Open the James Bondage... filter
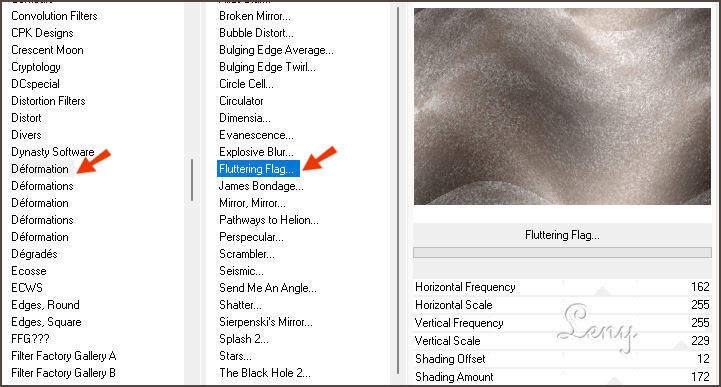This screenshot has height=387, width=721. (261, 186)
